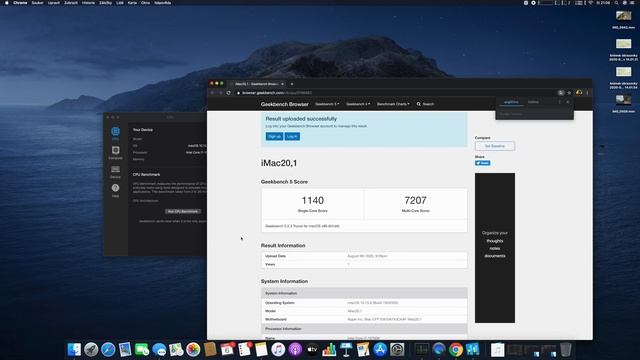Open Spotlight search in the menu bar
The width and height of the screenshot is (640, 360).
tap(616, 3)
